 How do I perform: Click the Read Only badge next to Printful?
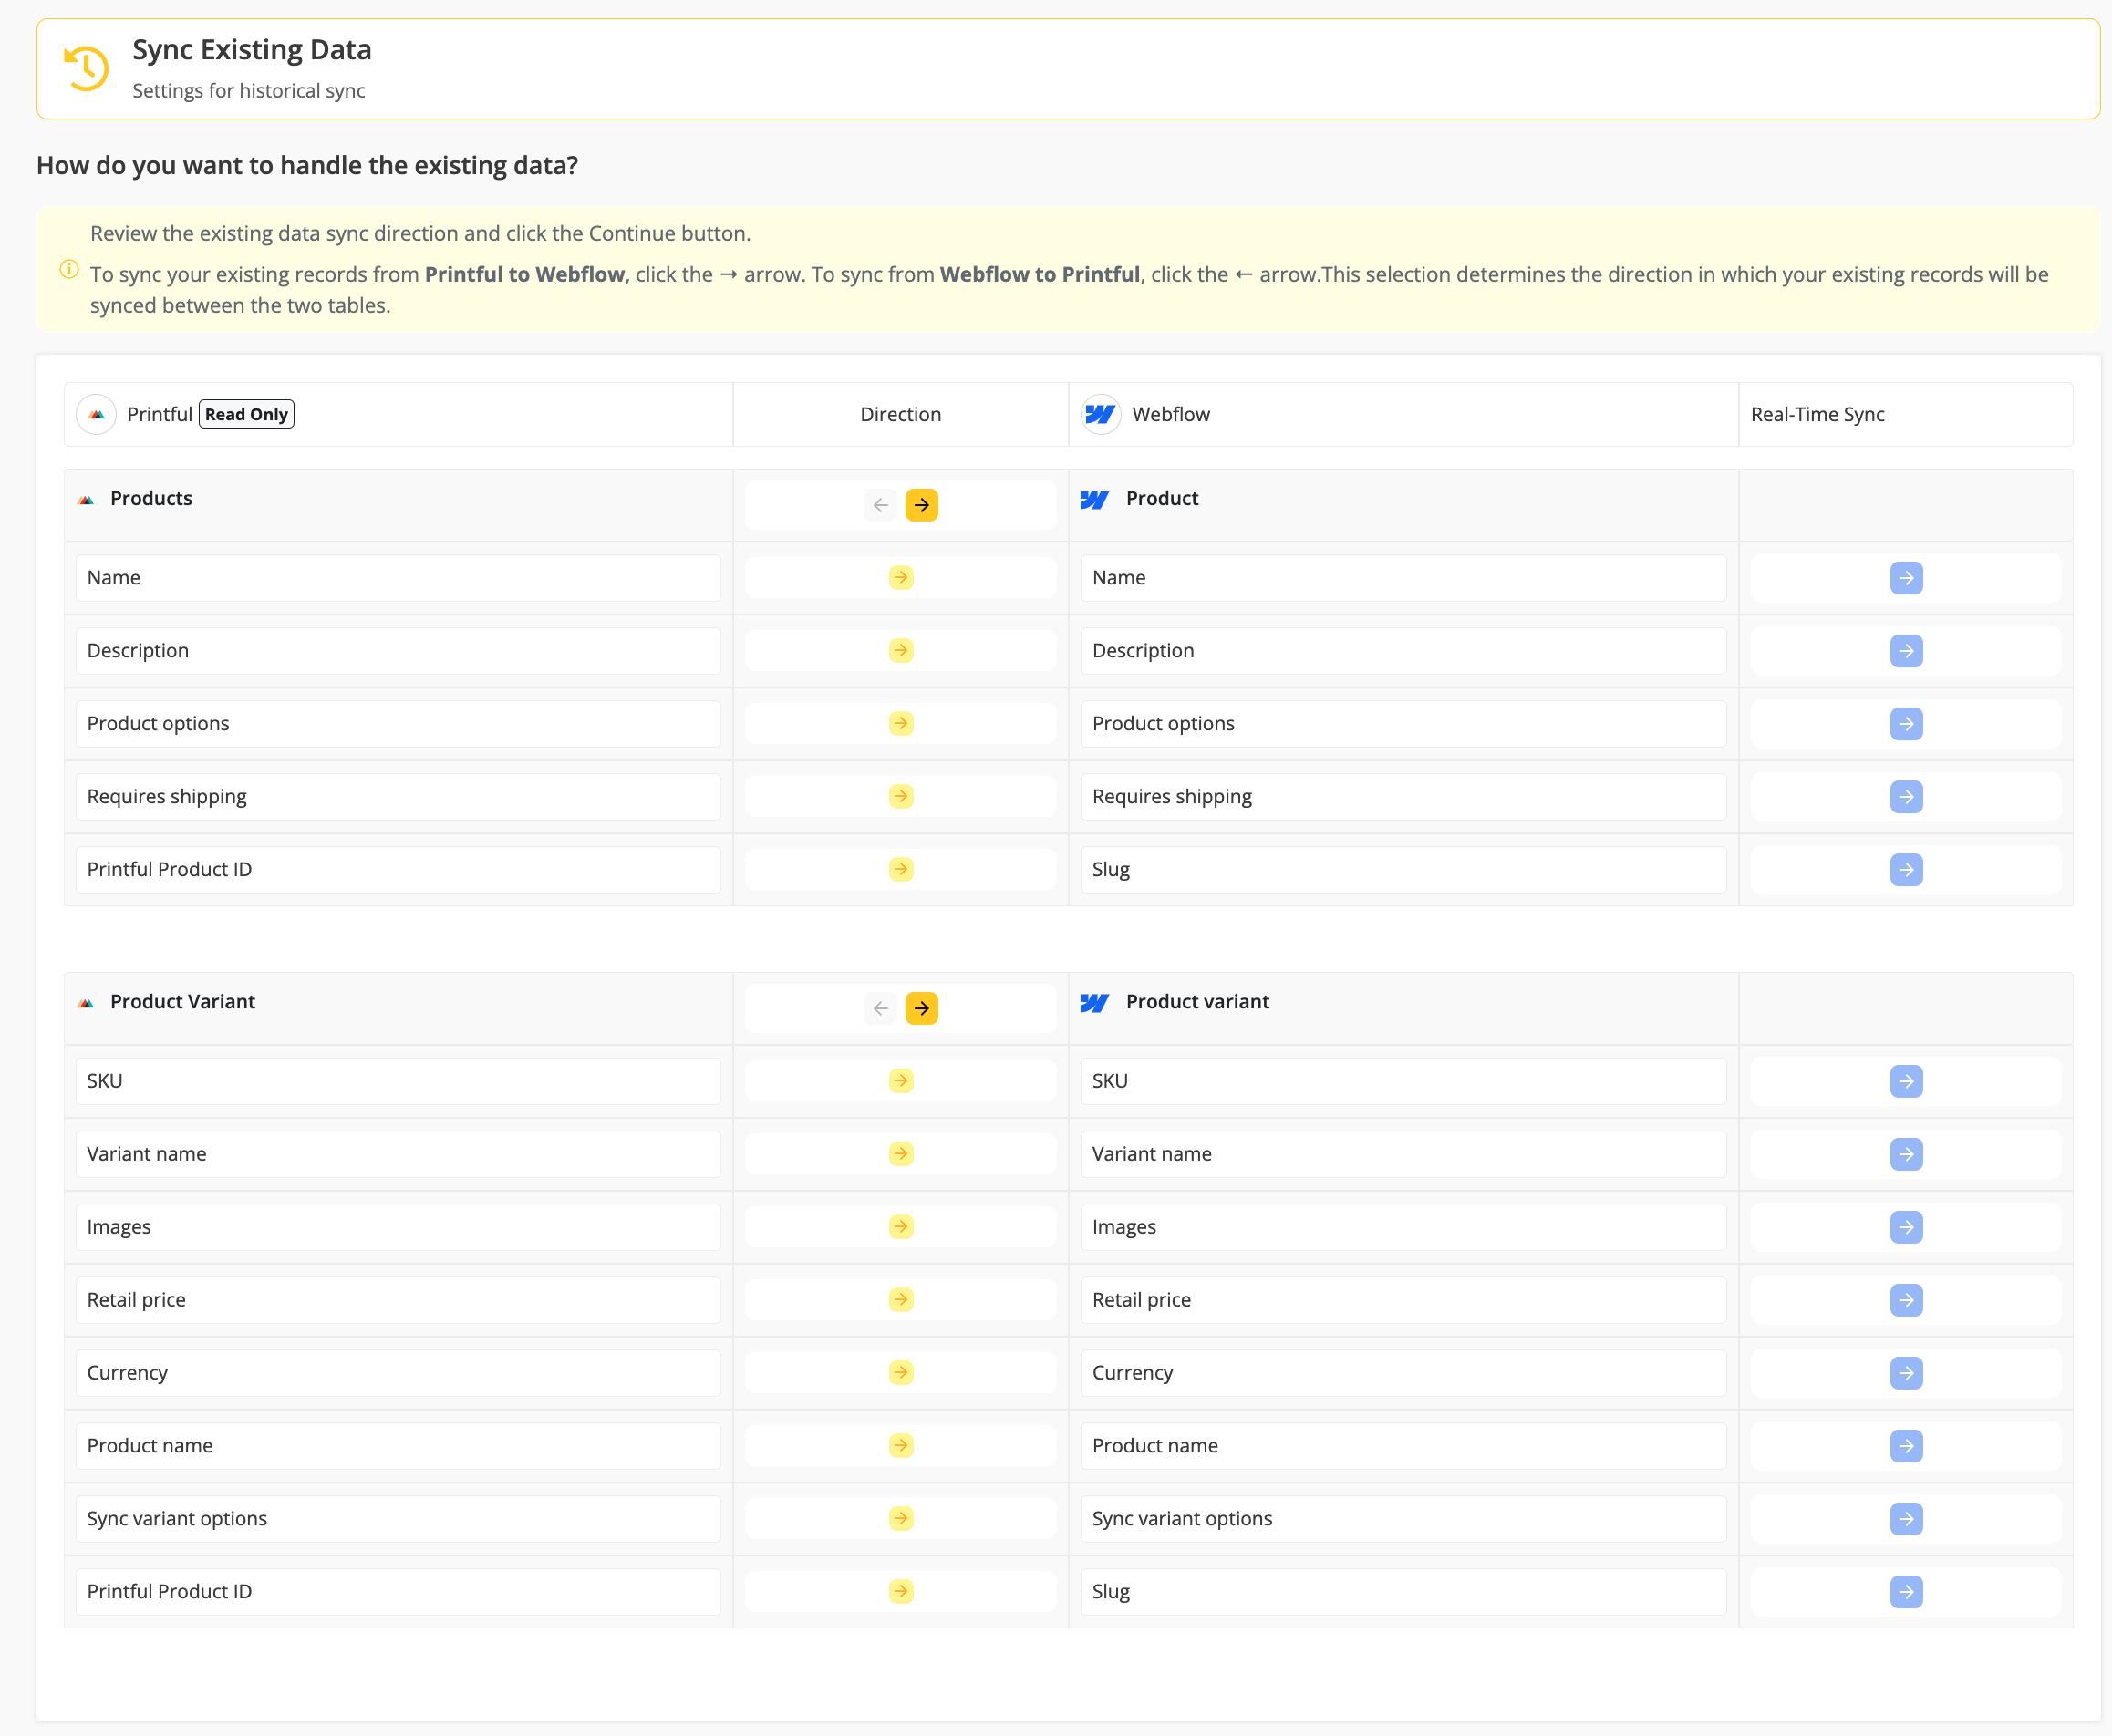(x=247, y=414)
